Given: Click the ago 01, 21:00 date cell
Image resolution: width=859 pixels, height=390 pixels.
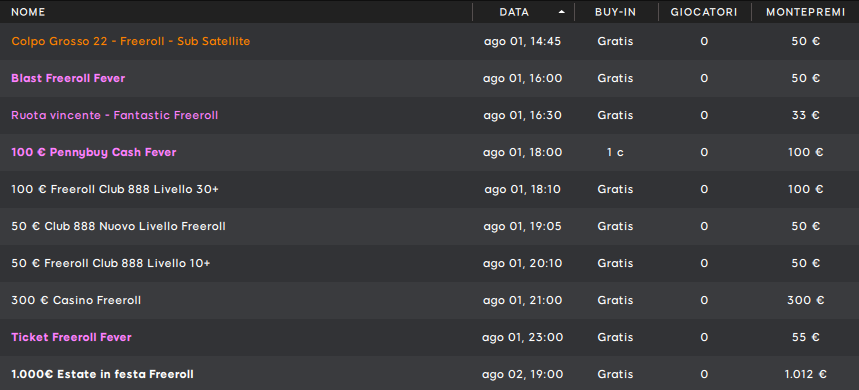Looking at the screenshot, I should tap(523, 301).
